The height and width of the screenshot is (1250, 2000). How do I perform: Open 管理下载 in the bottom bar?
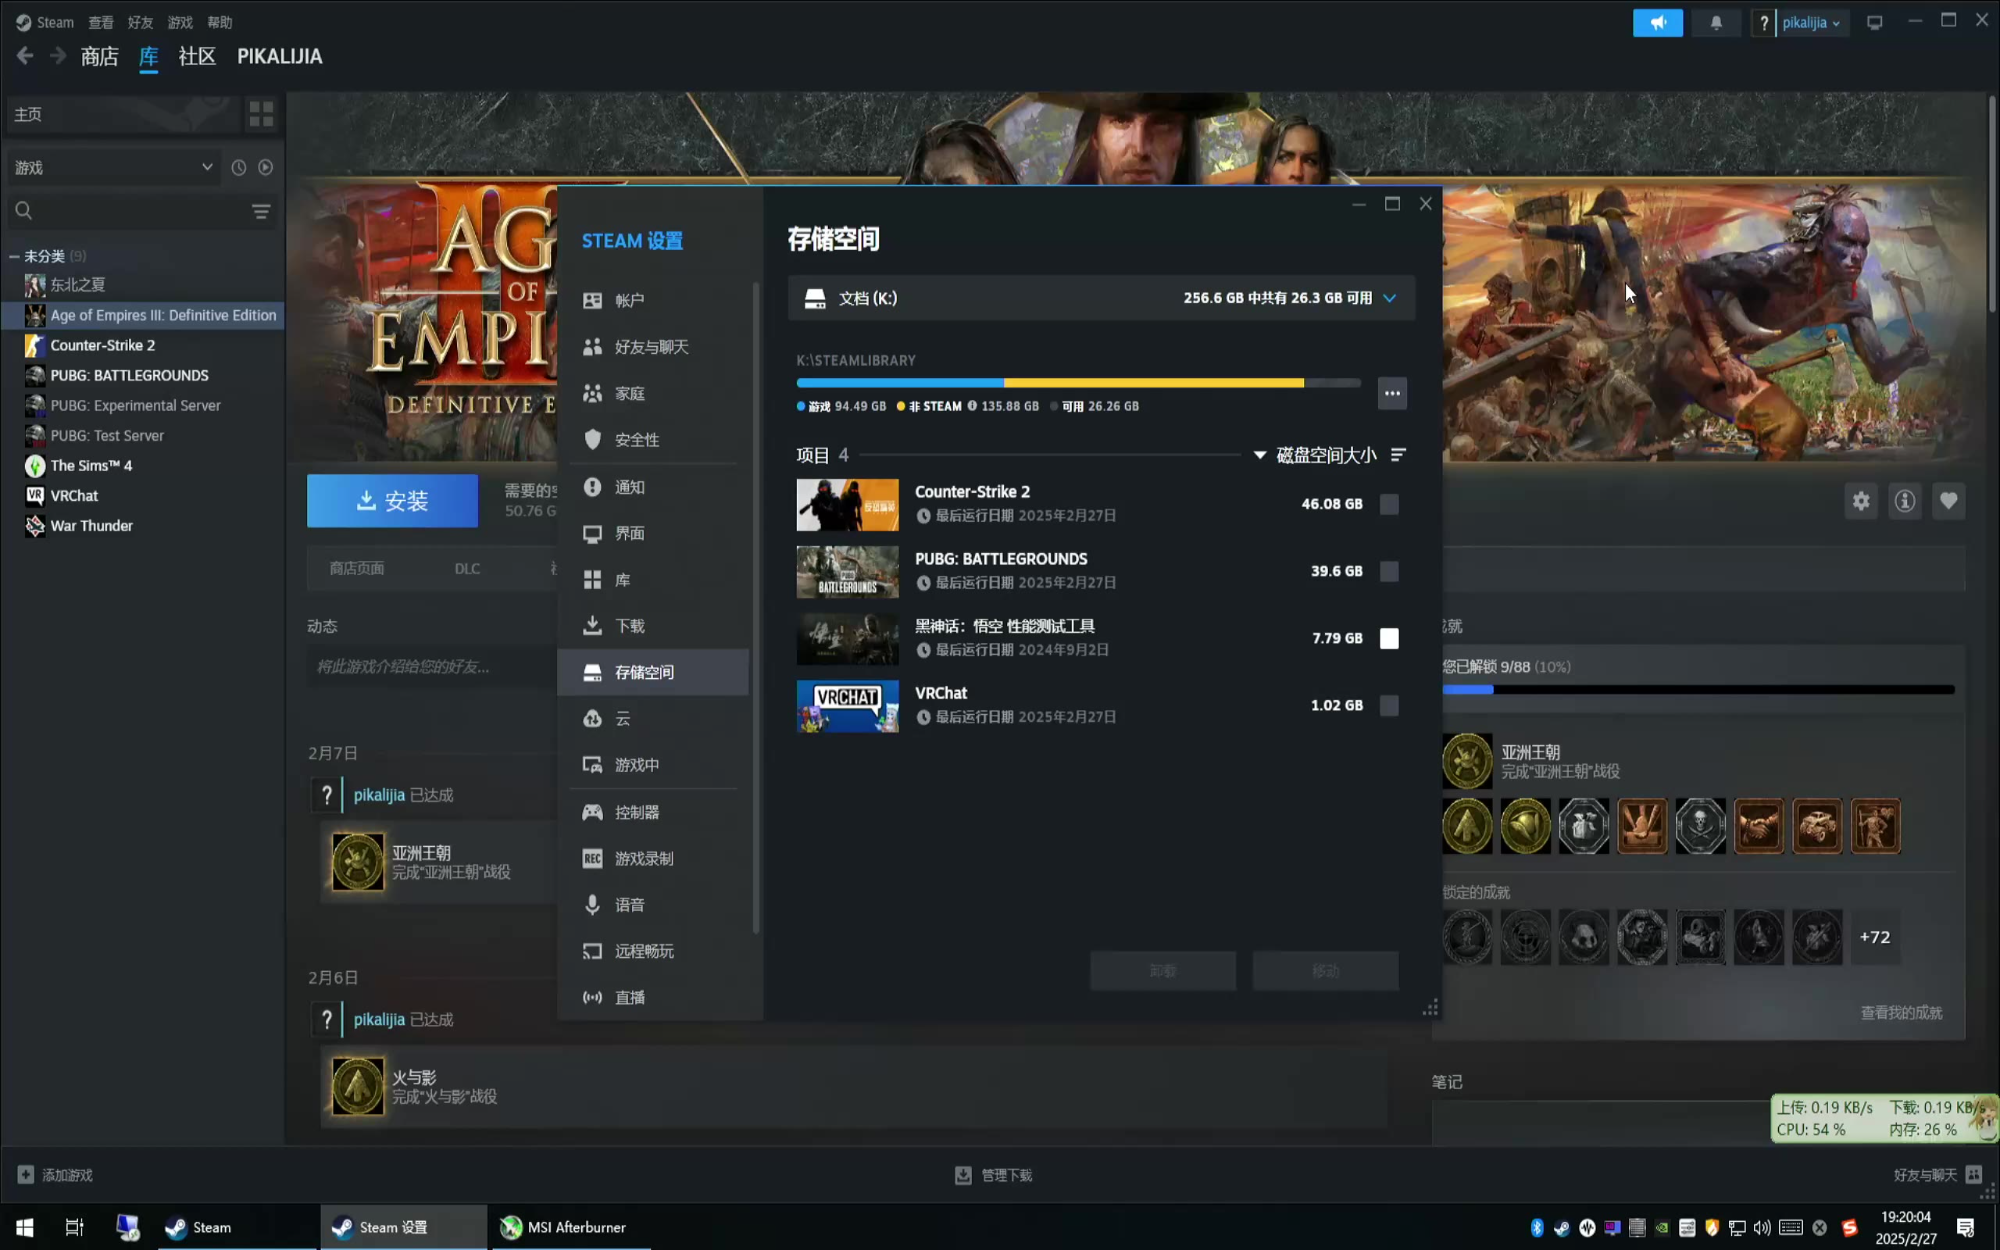[x=993, y=1175]
